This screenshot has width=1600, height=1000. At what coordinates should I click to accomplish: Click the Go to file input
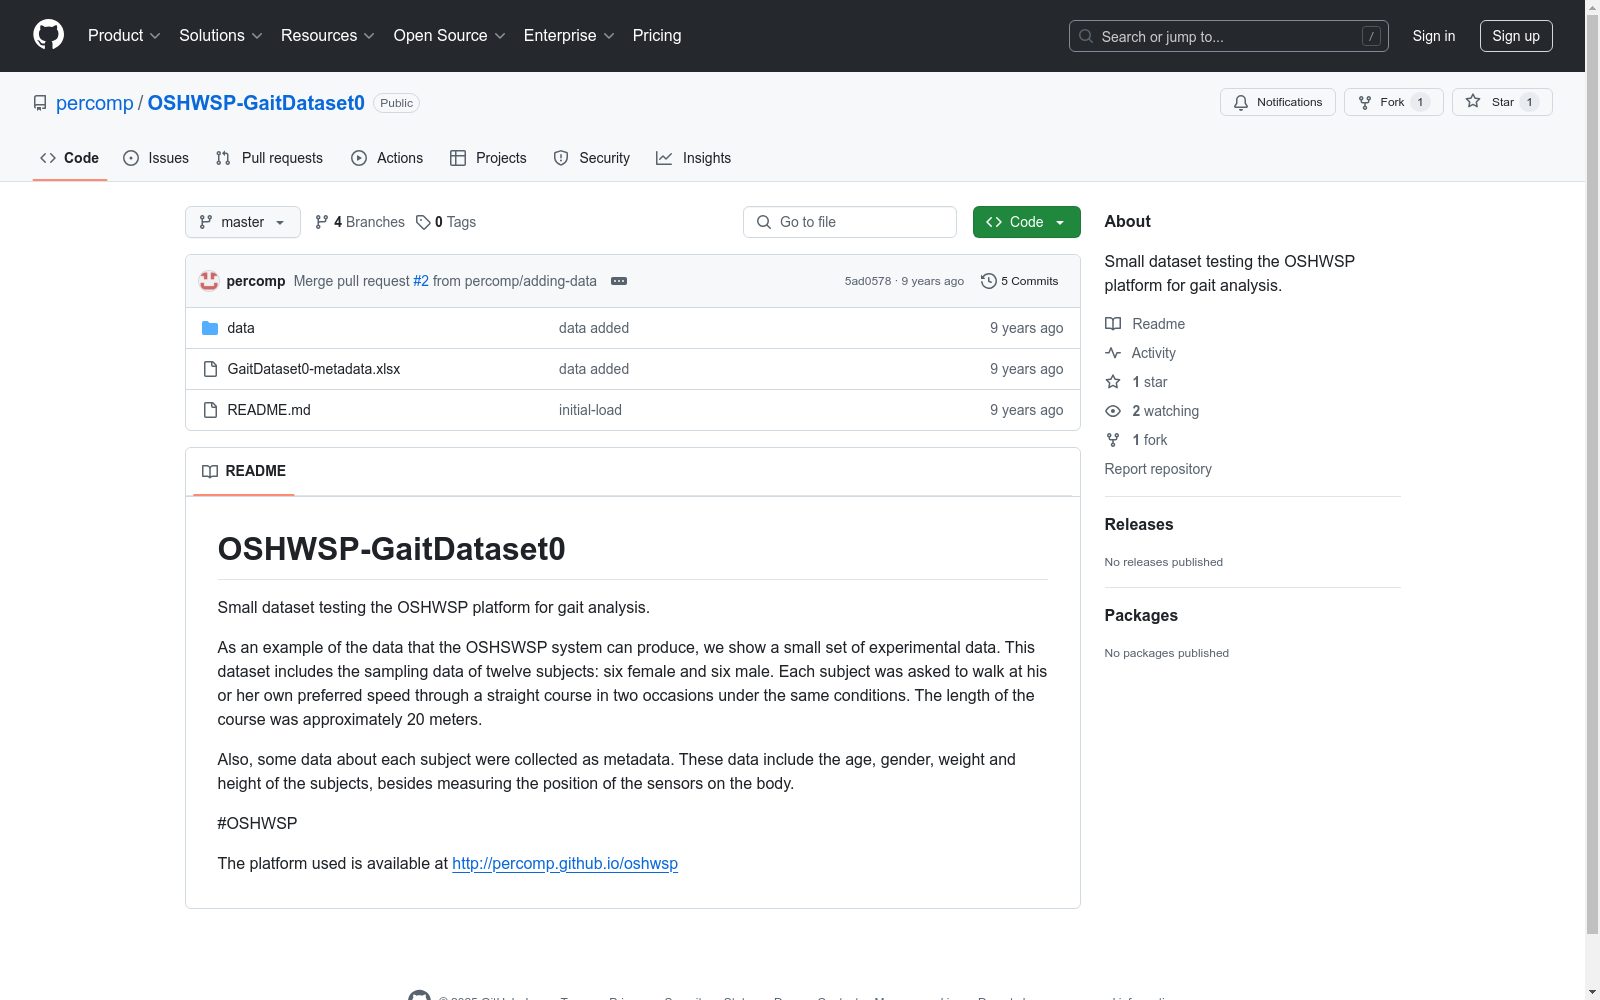[x=850, y=222]
